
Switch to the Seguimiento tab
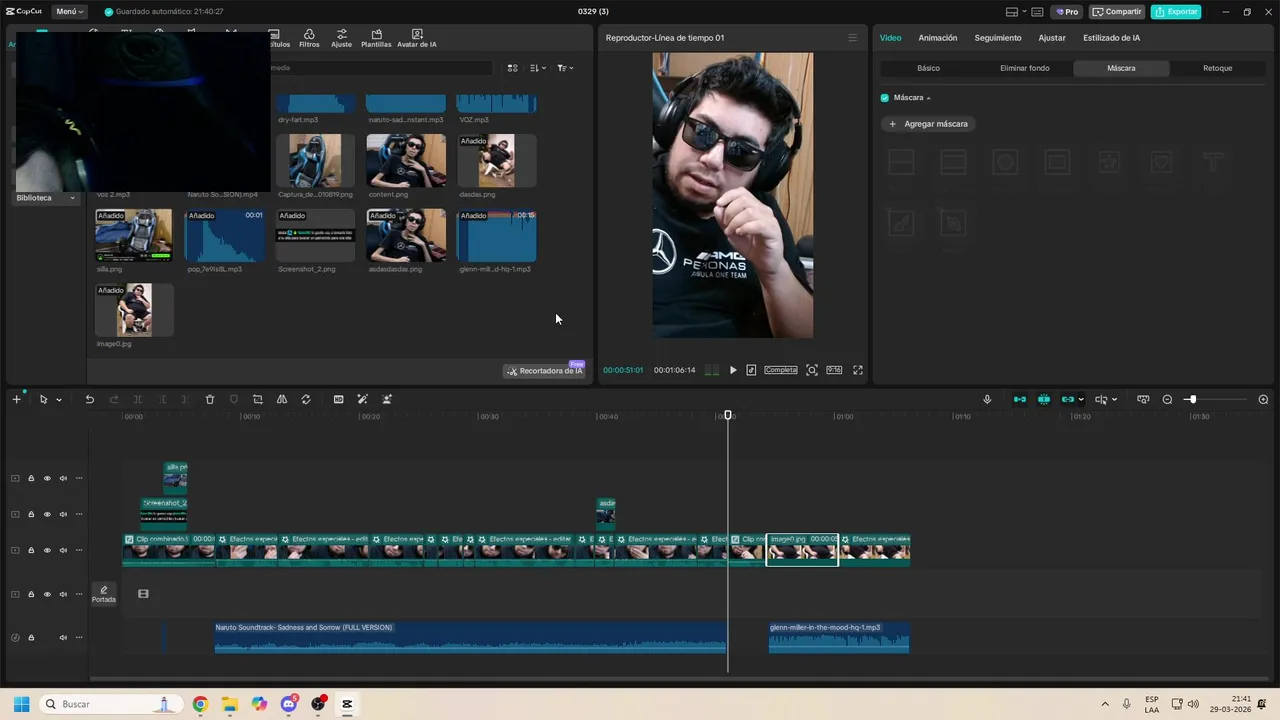[x=998, y=38]
